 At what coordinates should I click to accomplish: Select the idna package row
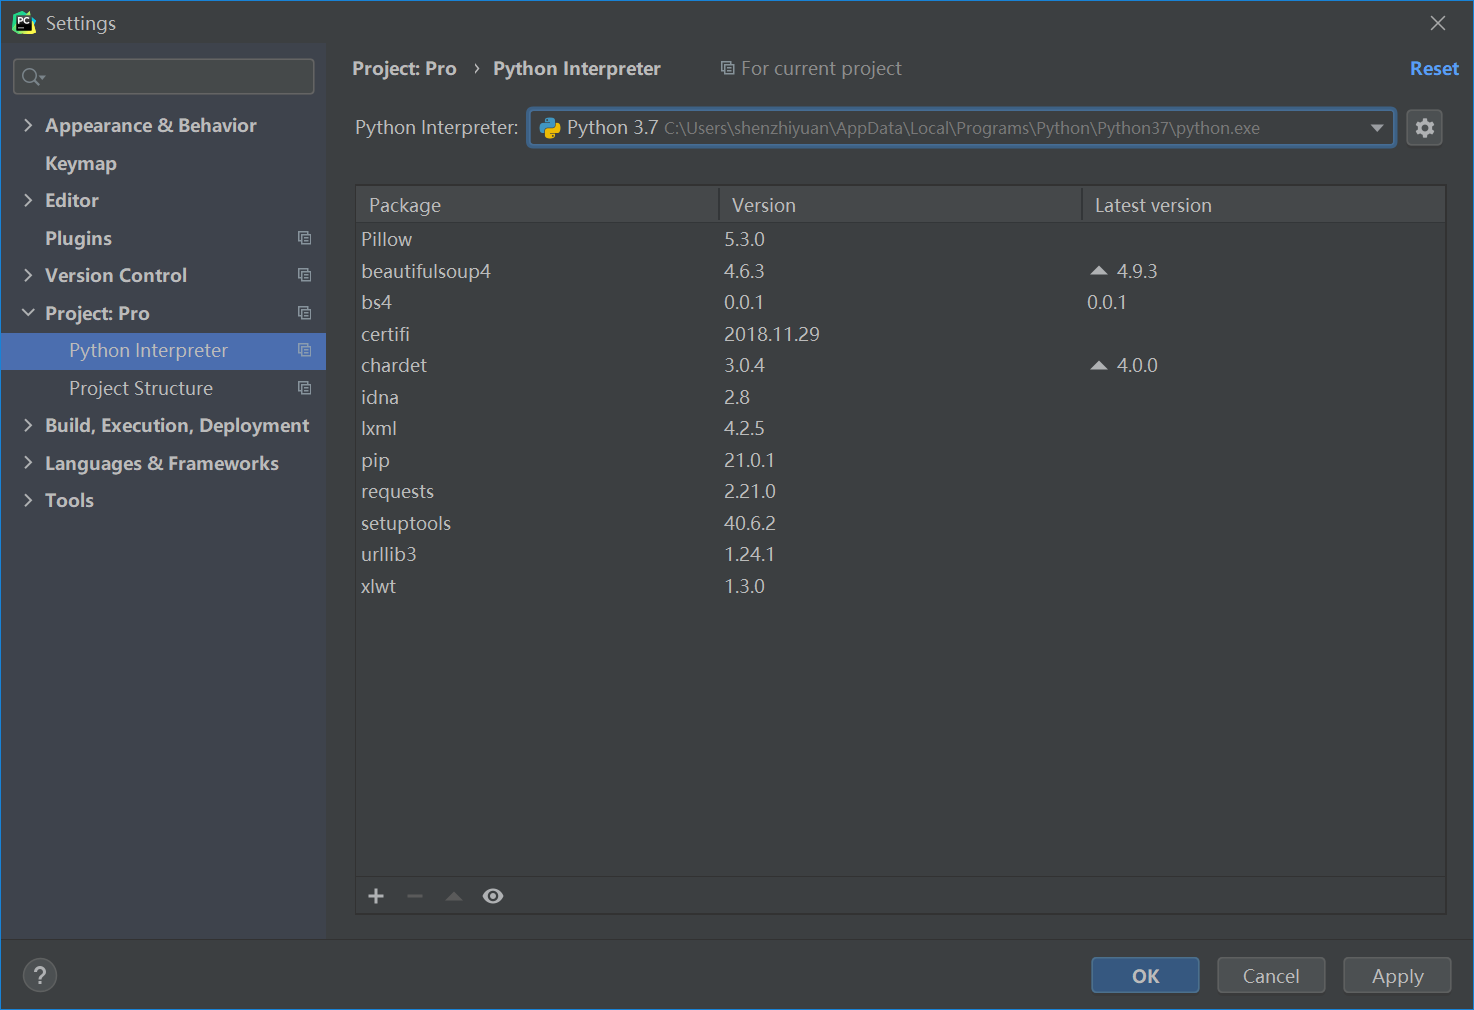pyautogui.click(x=900, y=397)
